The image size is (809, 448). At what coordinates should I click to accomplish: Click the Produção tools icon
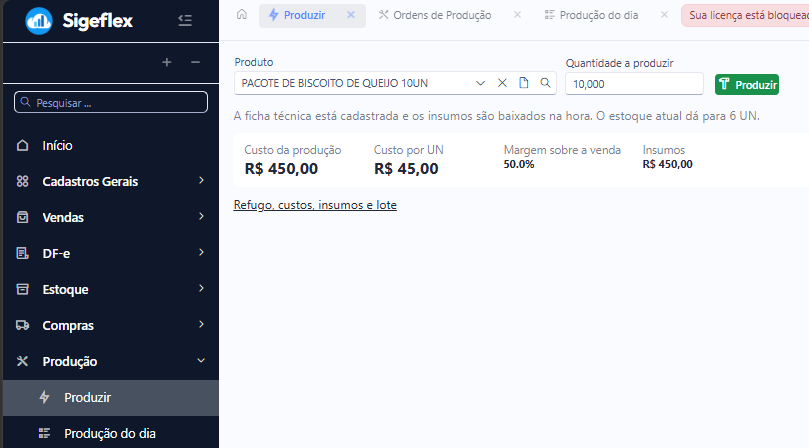(x=22, y=361)
